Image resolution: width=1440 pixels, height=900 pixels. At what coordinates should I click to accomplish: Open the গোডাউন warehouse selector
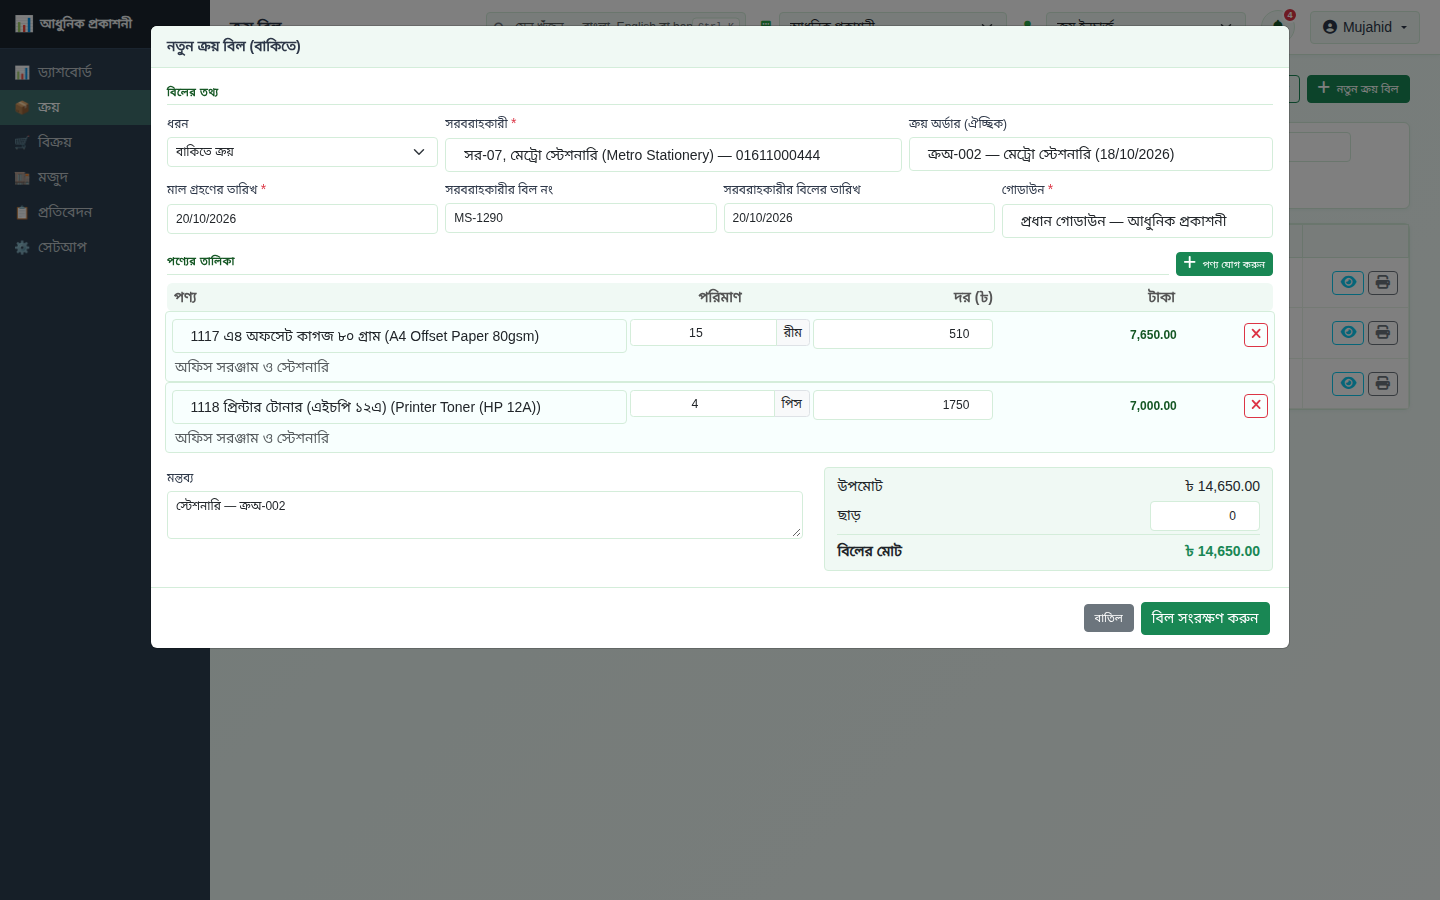point(1137,221)
